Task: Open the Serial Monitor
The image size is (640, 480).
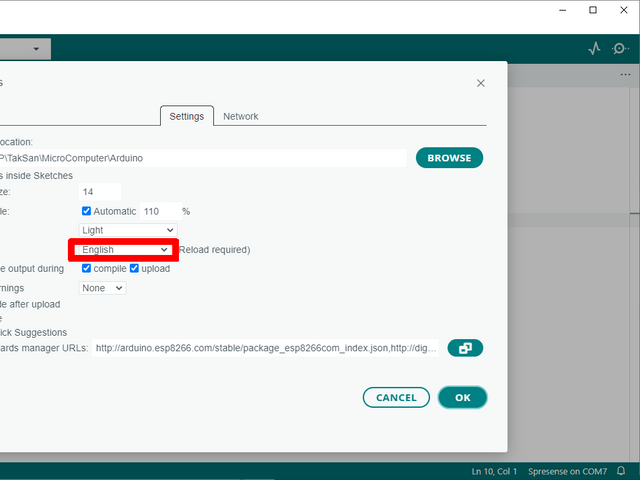Action: (x=621, y=48)
